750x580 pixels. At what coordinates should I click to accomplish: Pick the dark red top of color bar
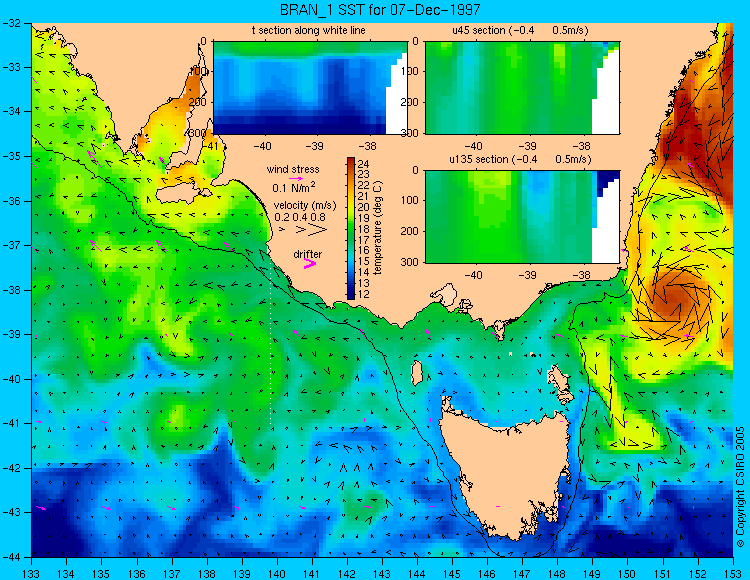[x=351, y=161]
